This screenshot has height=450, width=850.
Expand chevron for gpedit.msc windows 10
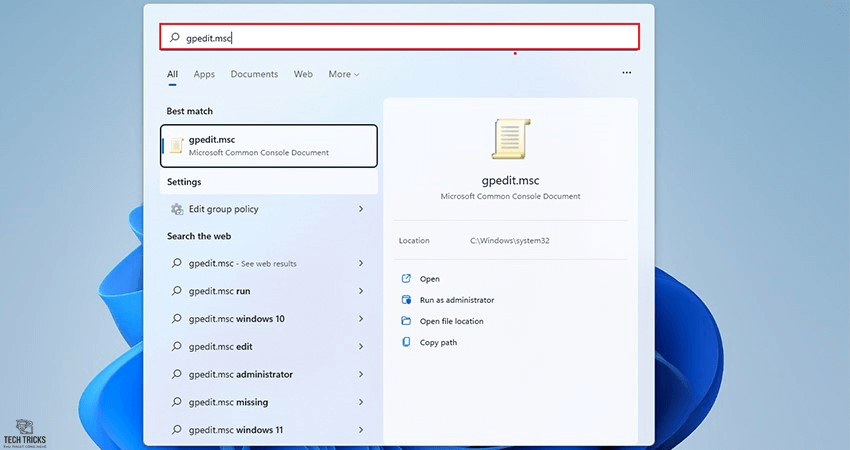(361, 319)
